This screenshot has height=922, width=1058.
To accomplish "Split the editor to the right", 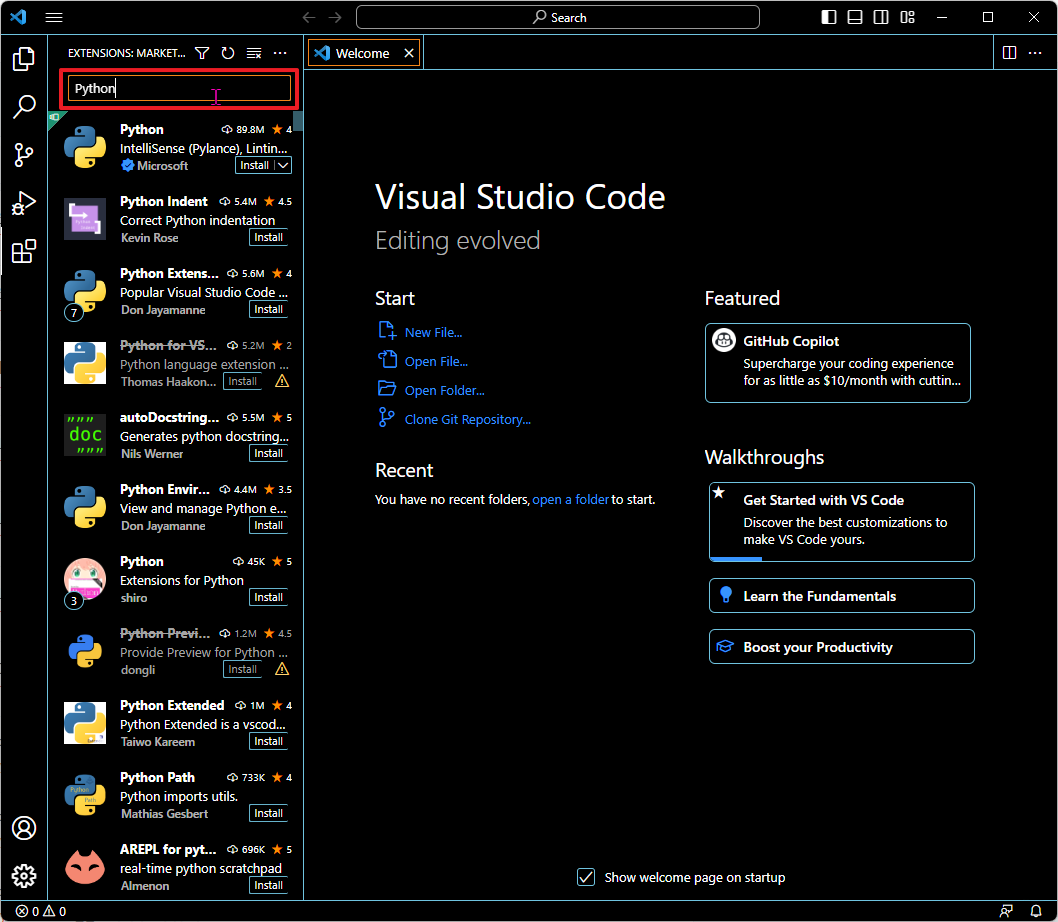I will [1009, 53].
